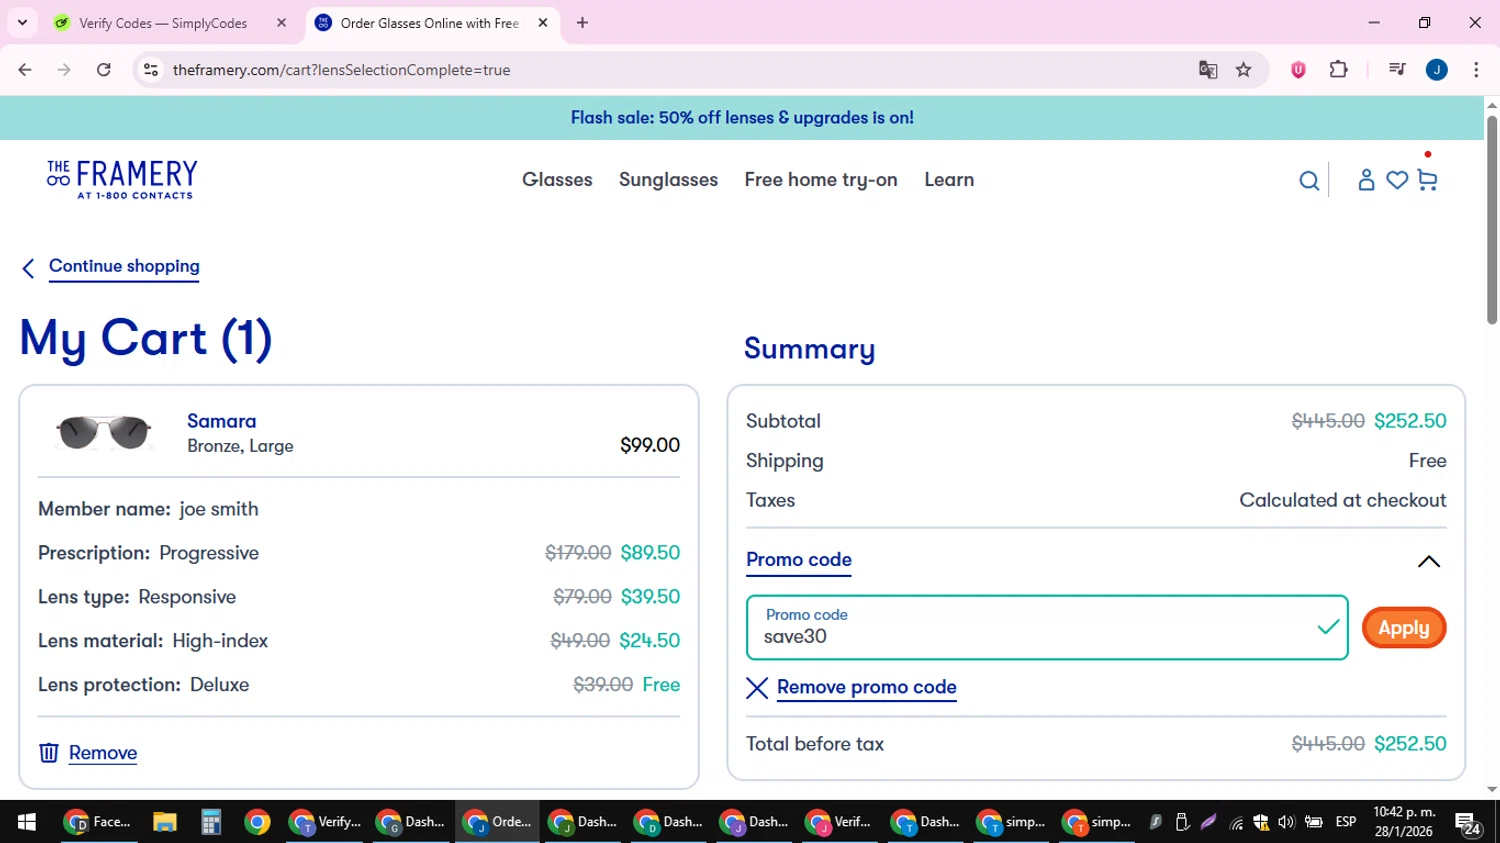Click into the promo code input field

pos(1047,628)
